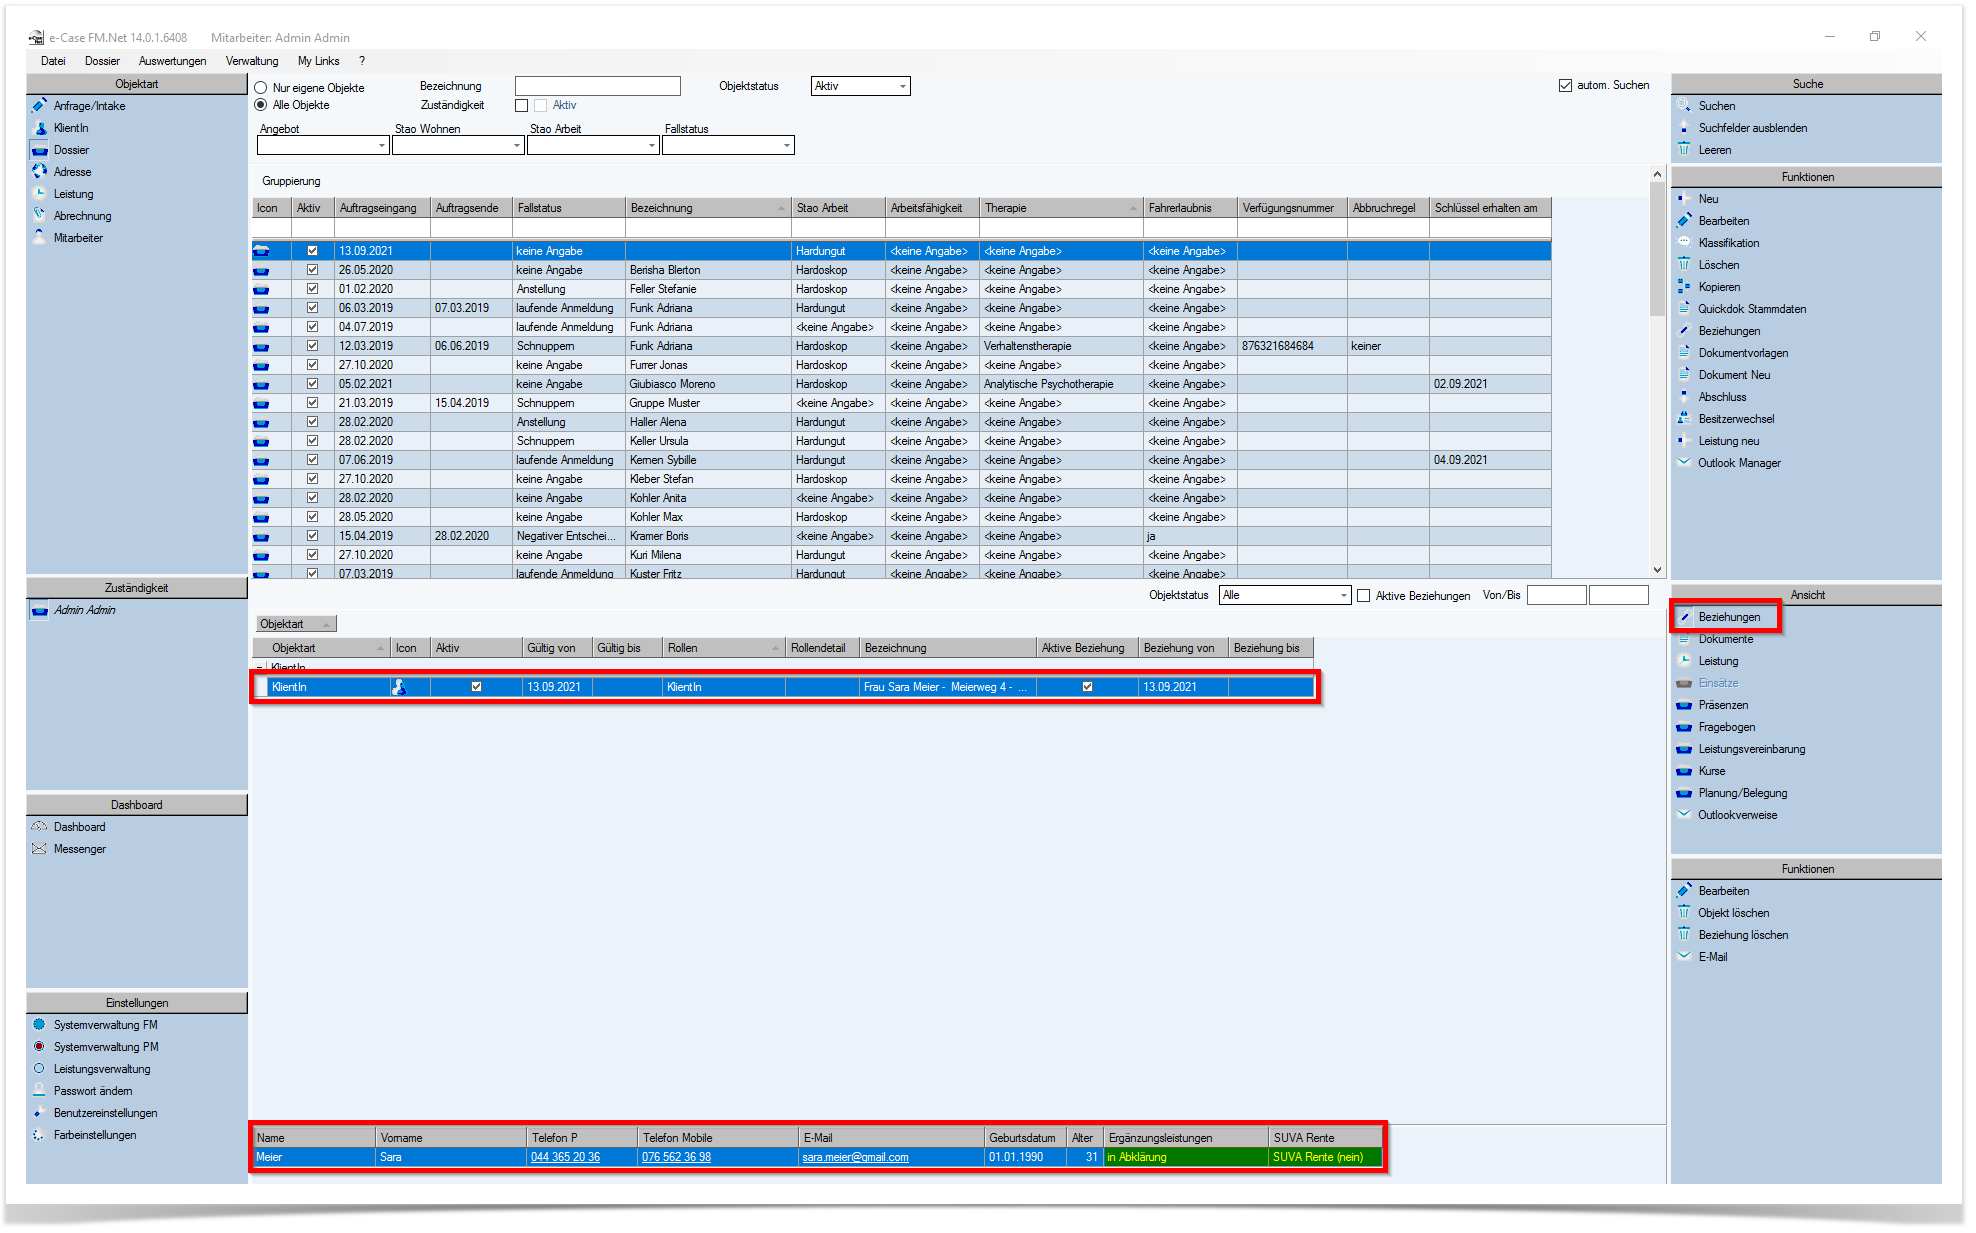This screenshot has width=1976, height=1233.
Task: Click sara.meier@gmail.com email link
Action: click(x=855, y=1157)
